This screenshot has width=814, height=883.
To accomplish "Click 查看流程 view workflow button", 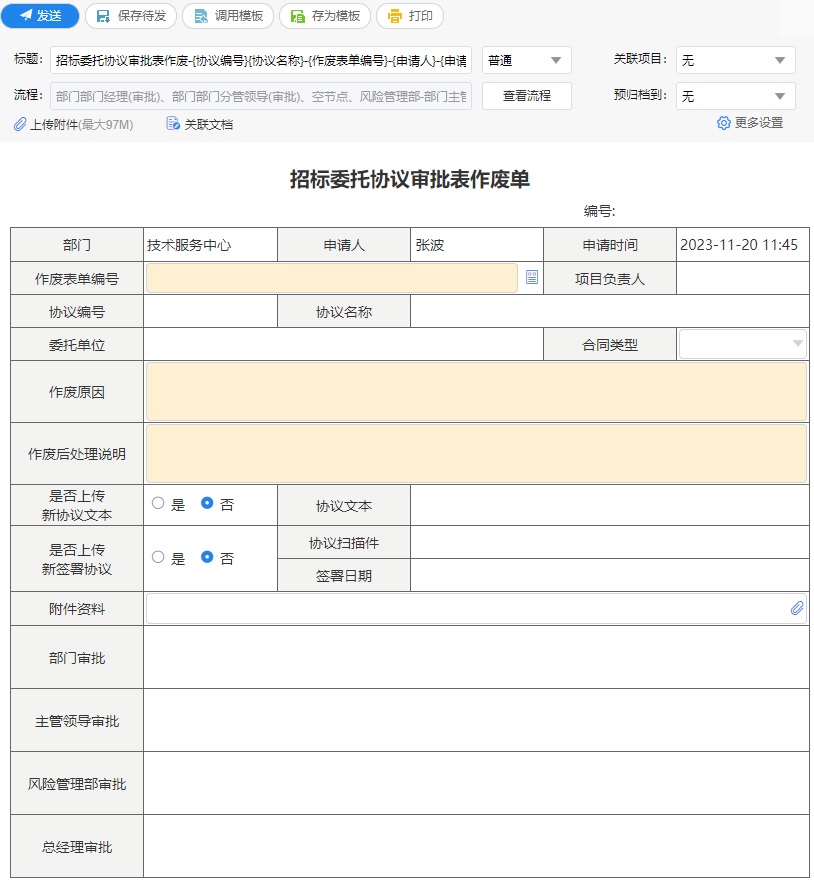I will point(527,96).
